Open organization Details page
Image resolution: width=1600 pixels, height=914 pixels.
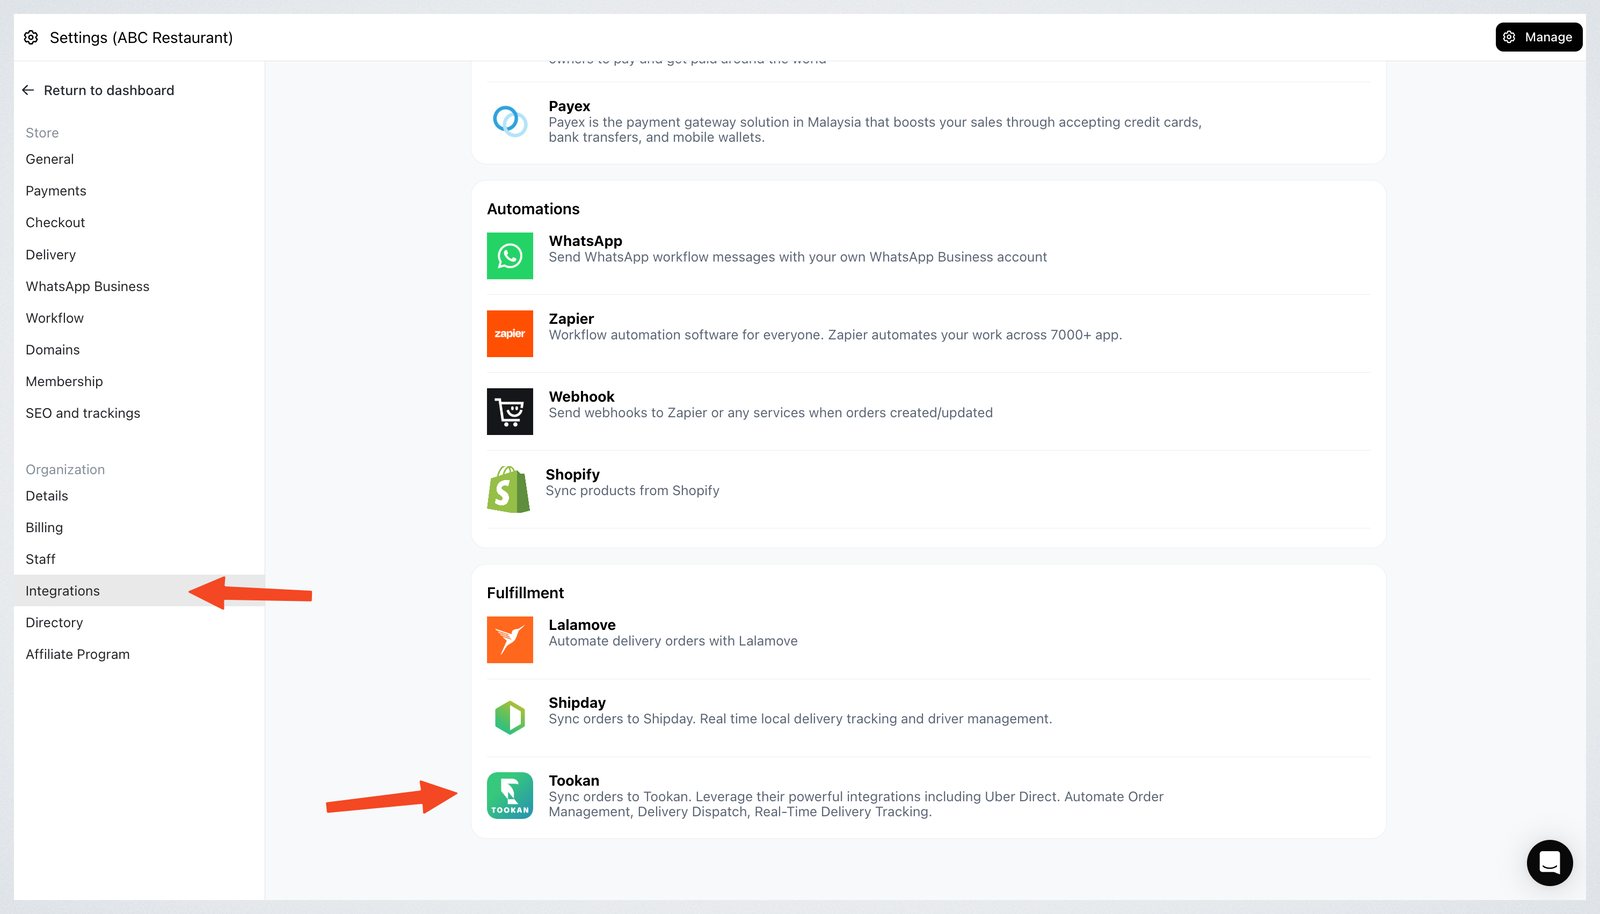(47, 496)
